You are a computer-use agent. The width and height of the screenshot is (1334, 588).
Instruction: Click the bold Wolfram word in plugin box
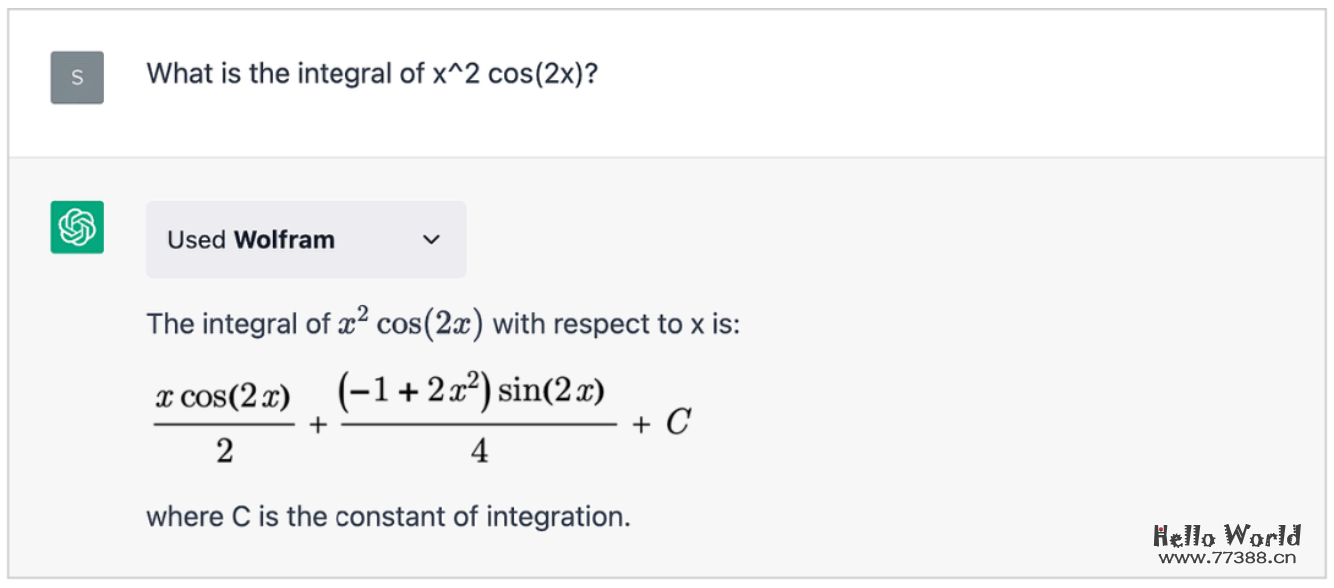tap(284, 240)
